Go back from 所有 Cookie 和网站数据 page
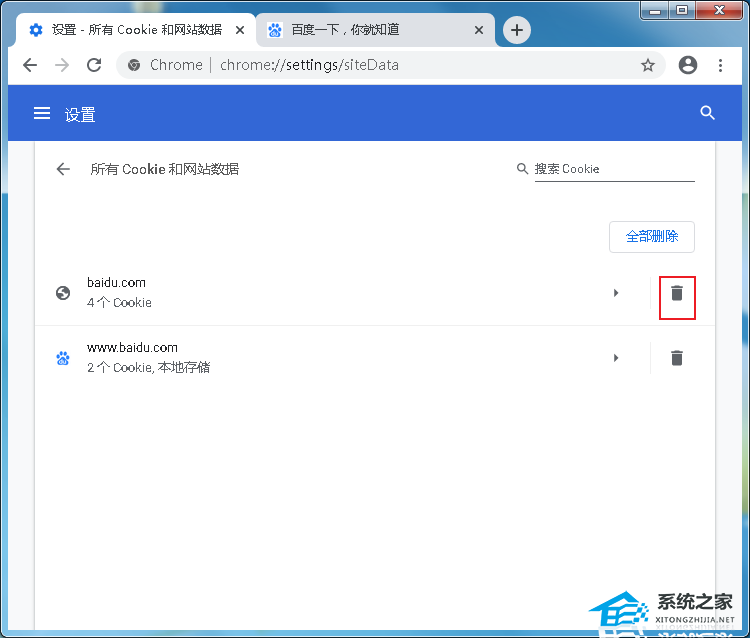 pyautogui.click(x=63, y=169)
